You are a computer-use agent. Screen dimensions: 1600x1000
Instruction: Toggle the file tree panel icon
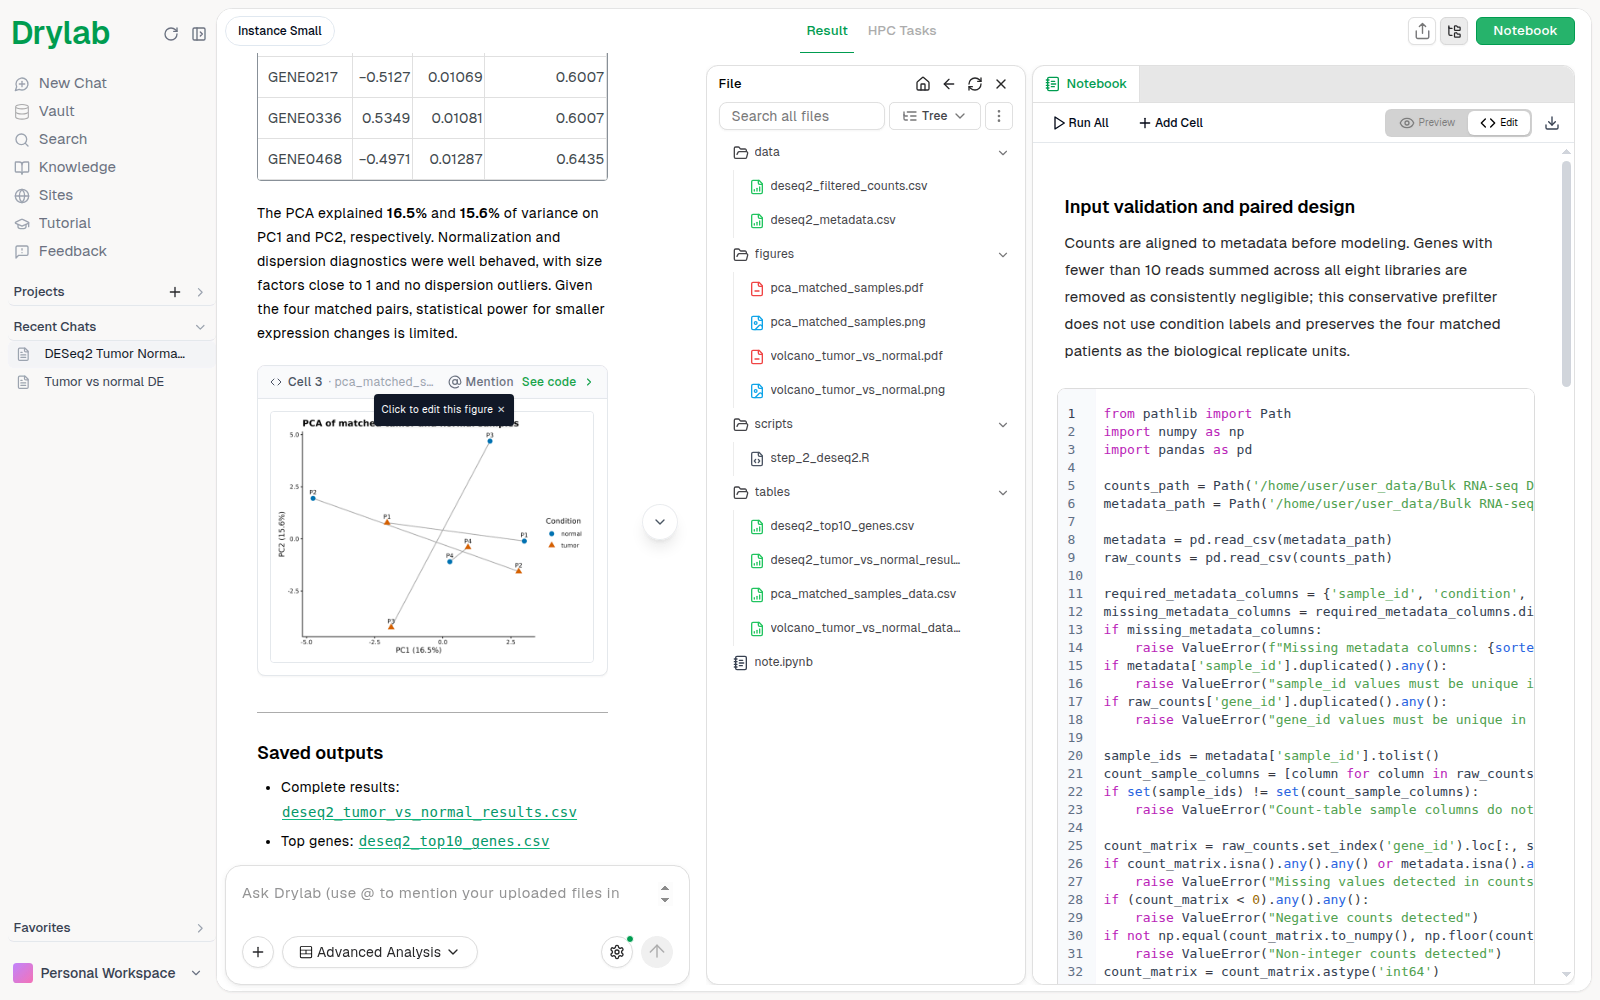click(1455, 31)
